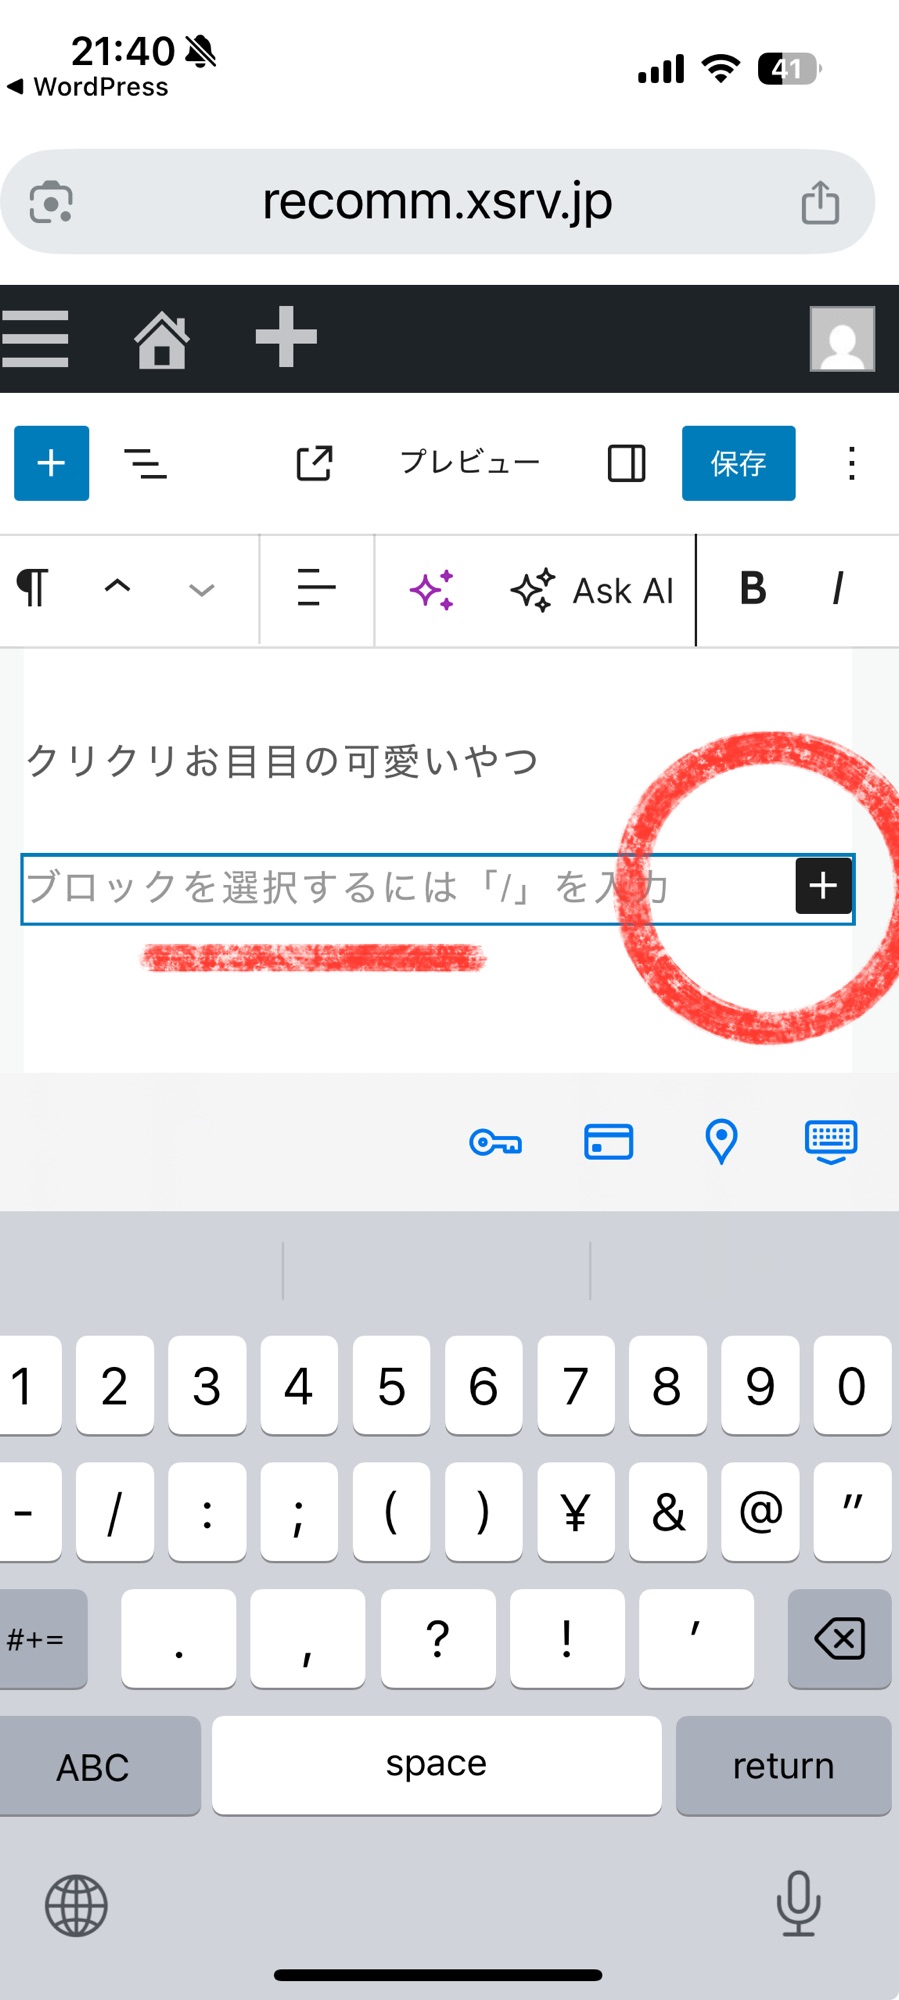Open the credit card autofill icon
The height and width of the screenshot is (2000, 899).
coord(608,1142)
